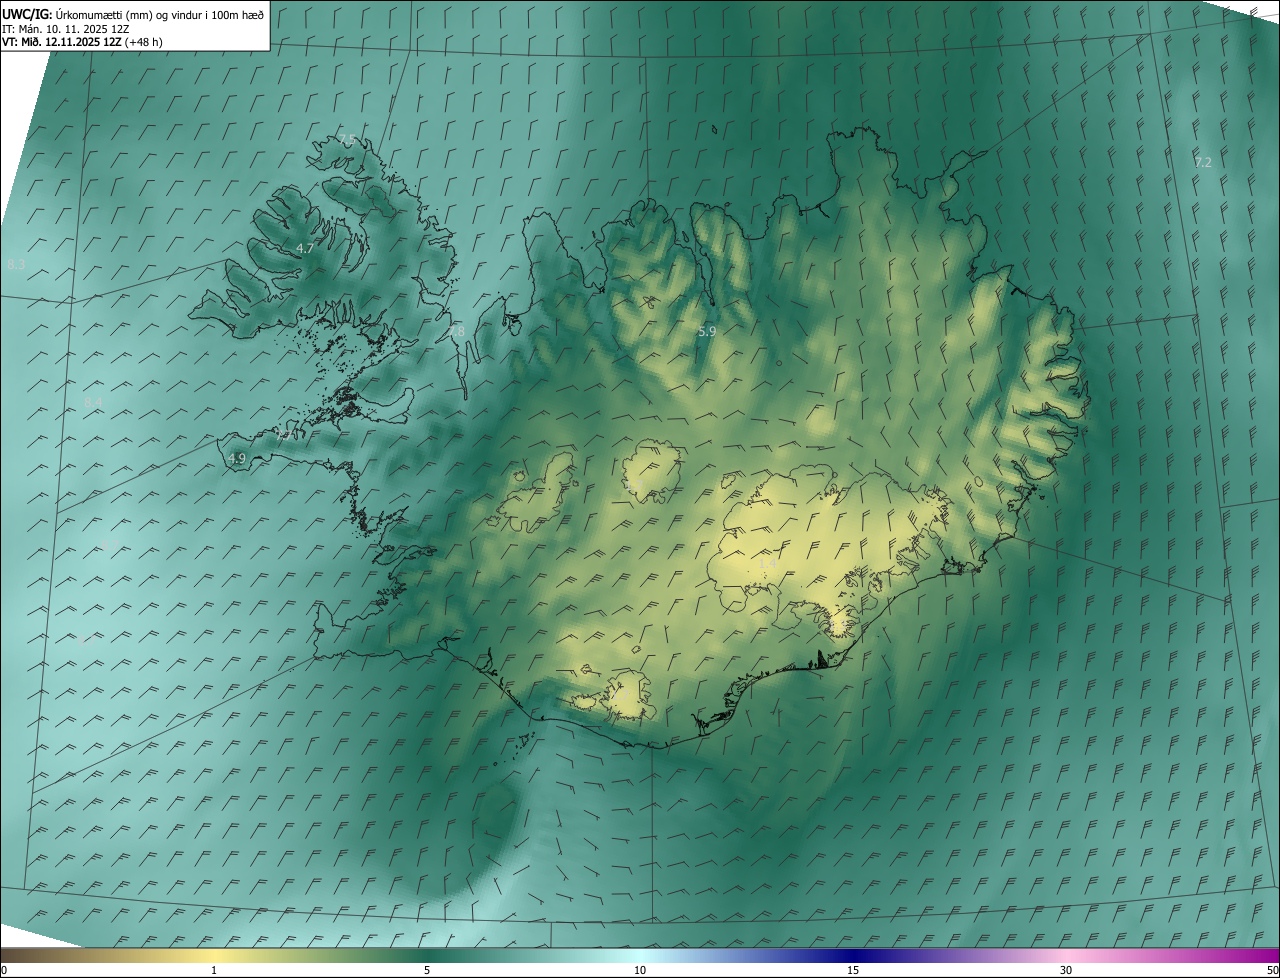Click the "4.9" value on the western peninsula
The width and height of the screenshot is (1280, 978).
[x=237, y=458]
